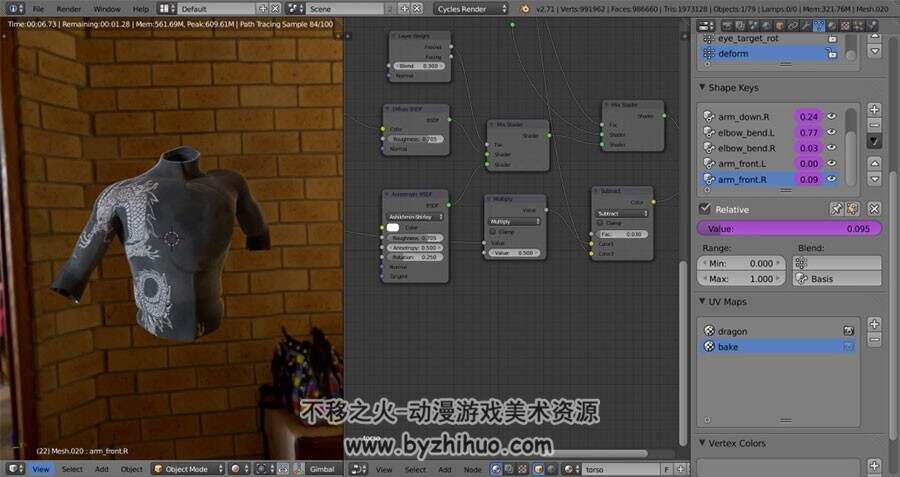Image resolution: width=900 pixels, height=477 pixels.
Task: Open the Properties editor type selector
Action: [705, 25]
